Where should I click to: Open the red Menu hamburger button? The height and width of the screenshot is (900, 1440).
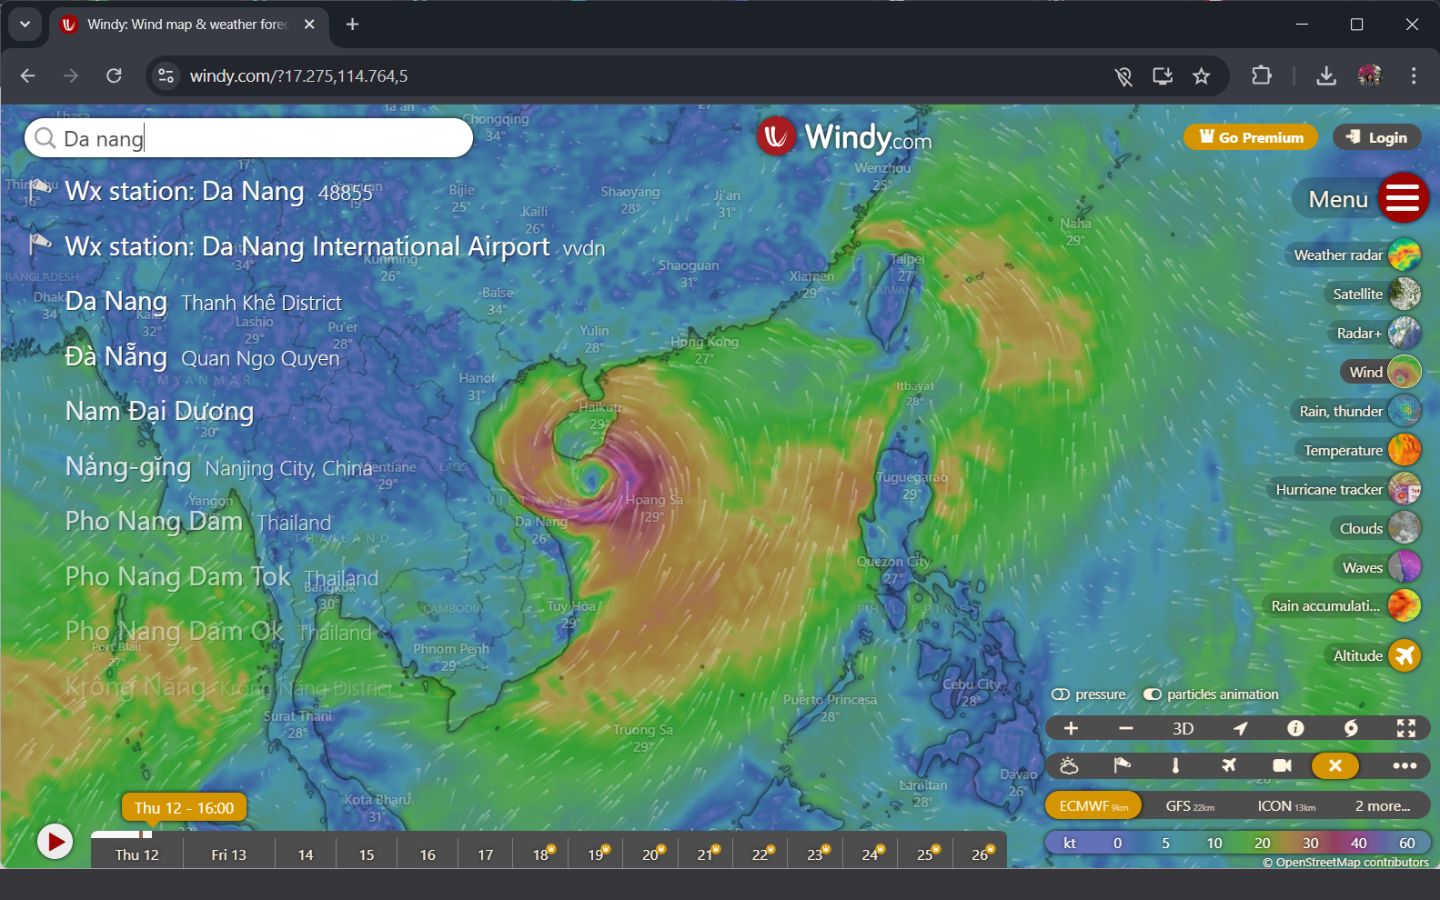1402,198
